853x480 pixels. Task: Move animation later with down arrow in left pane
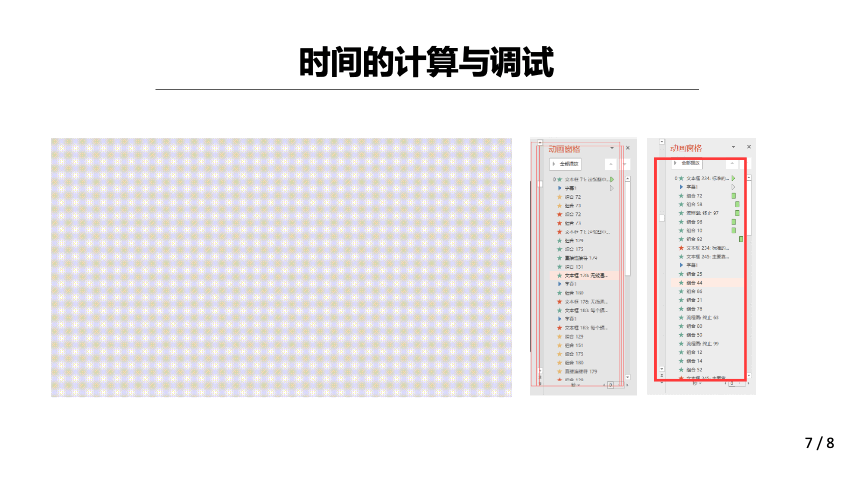[625, 164]
